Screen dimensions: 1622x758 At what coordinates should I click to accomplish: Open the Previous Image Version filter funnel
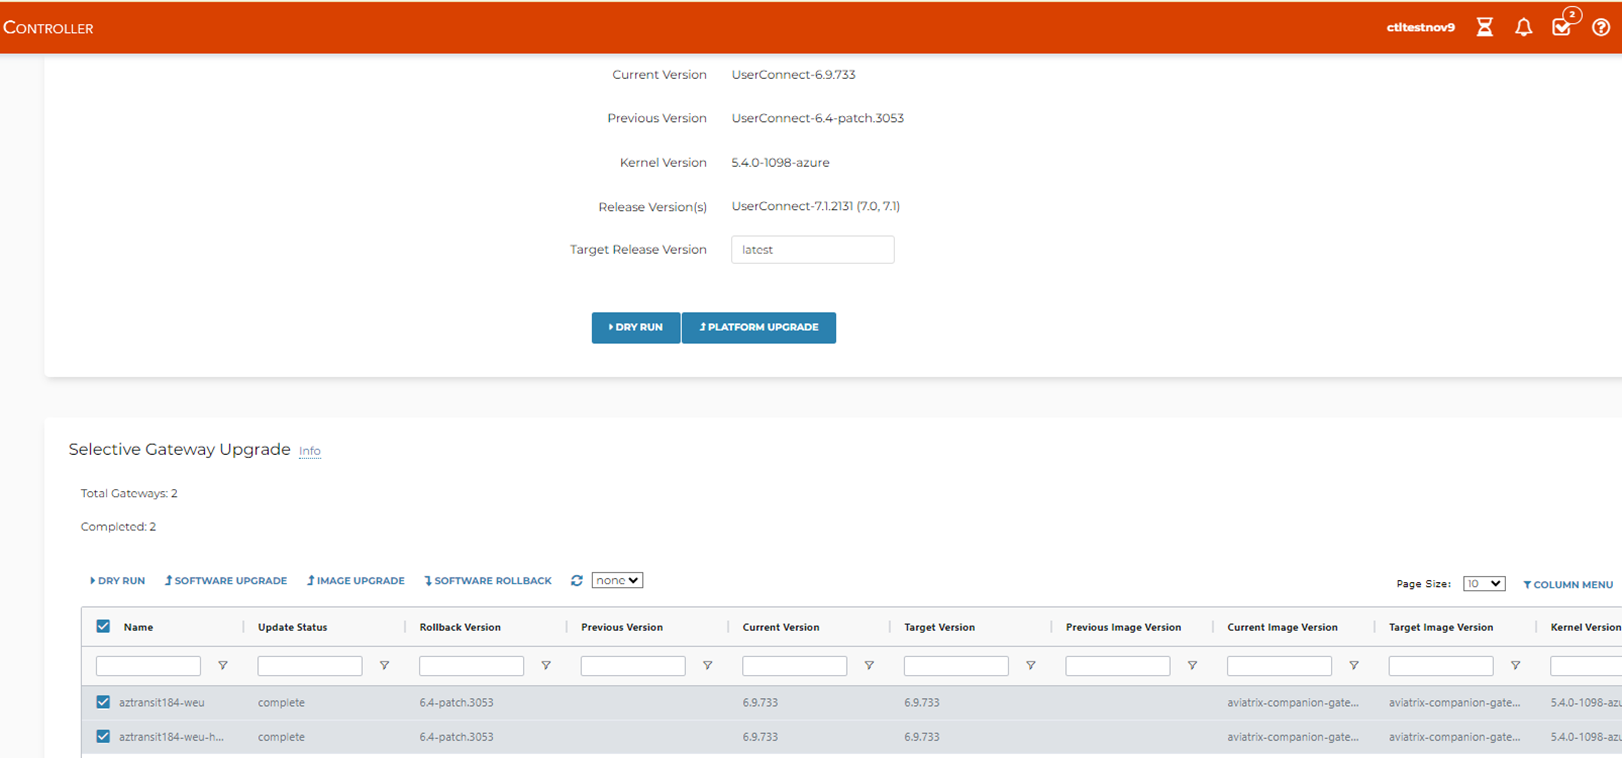click(x=1192, y=666)
